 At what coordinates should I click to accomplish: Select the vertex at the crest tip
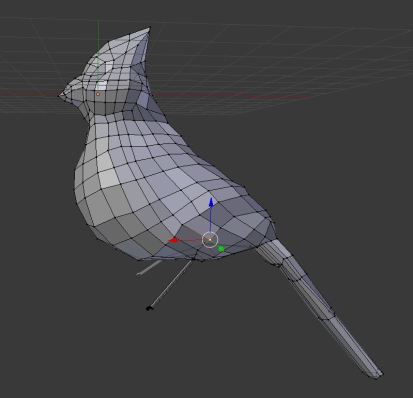click(149, 28)
